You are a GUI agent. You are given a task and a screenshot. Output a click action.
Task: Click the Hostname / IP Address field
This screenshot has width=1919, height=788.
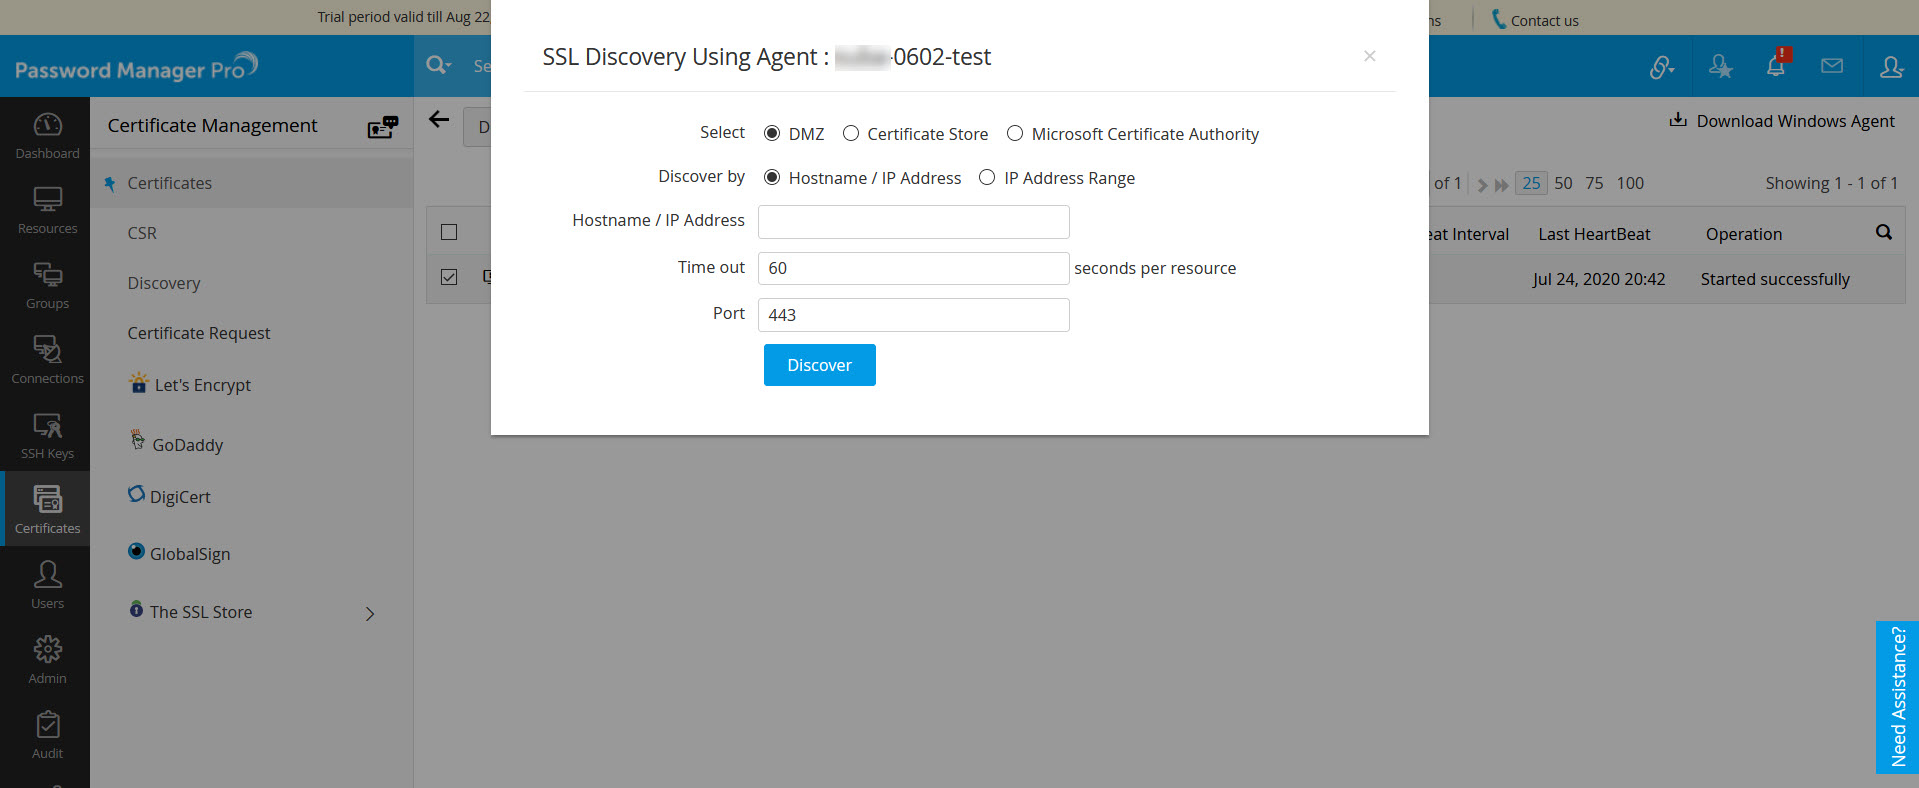tap(913, 222)
